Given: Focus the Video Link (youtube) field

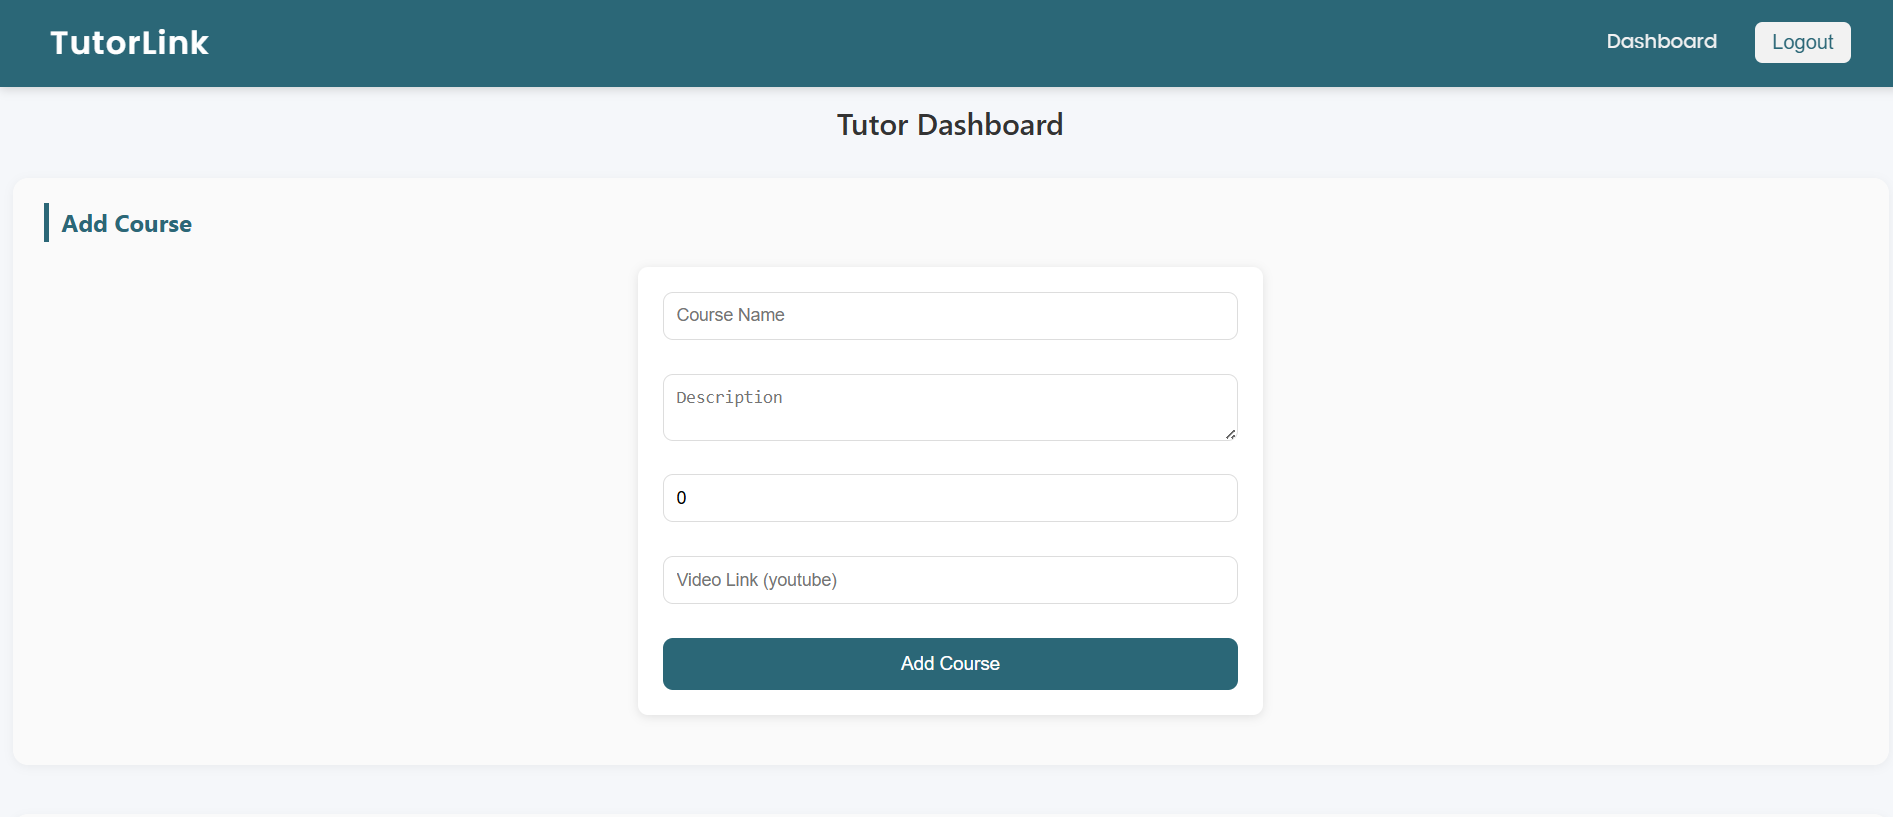Looking at the screenshot, I should click(950, 580).
